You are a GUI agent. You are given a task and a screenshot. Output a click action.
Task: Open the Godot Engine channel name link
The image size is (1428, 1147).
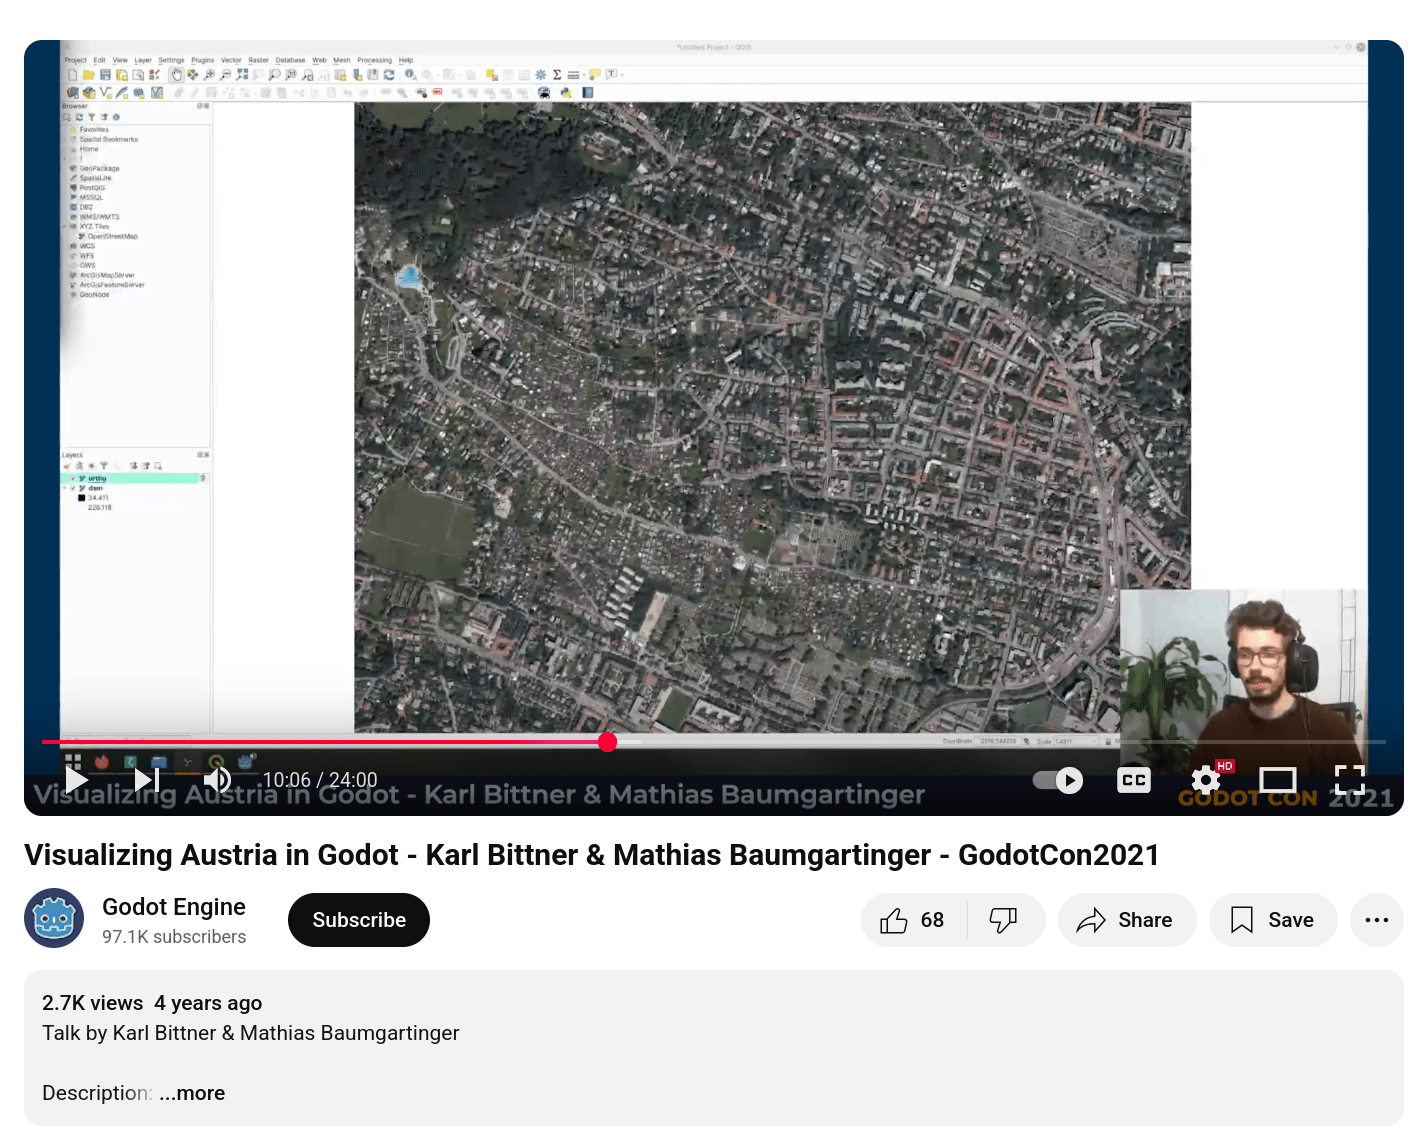(x=174, y=907)
